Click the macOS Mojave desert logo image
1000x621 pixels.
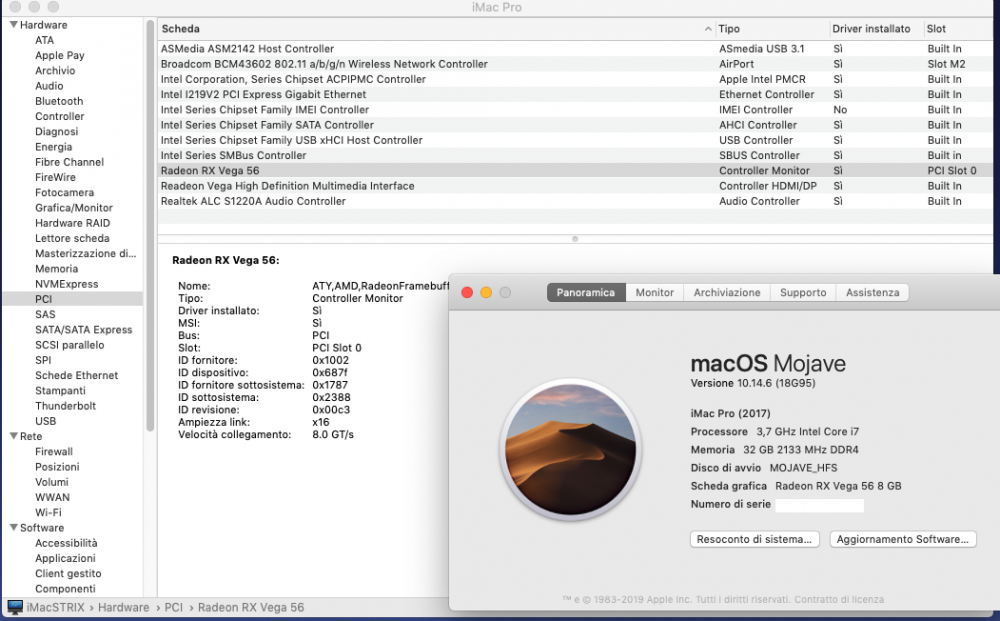(570, 449)
